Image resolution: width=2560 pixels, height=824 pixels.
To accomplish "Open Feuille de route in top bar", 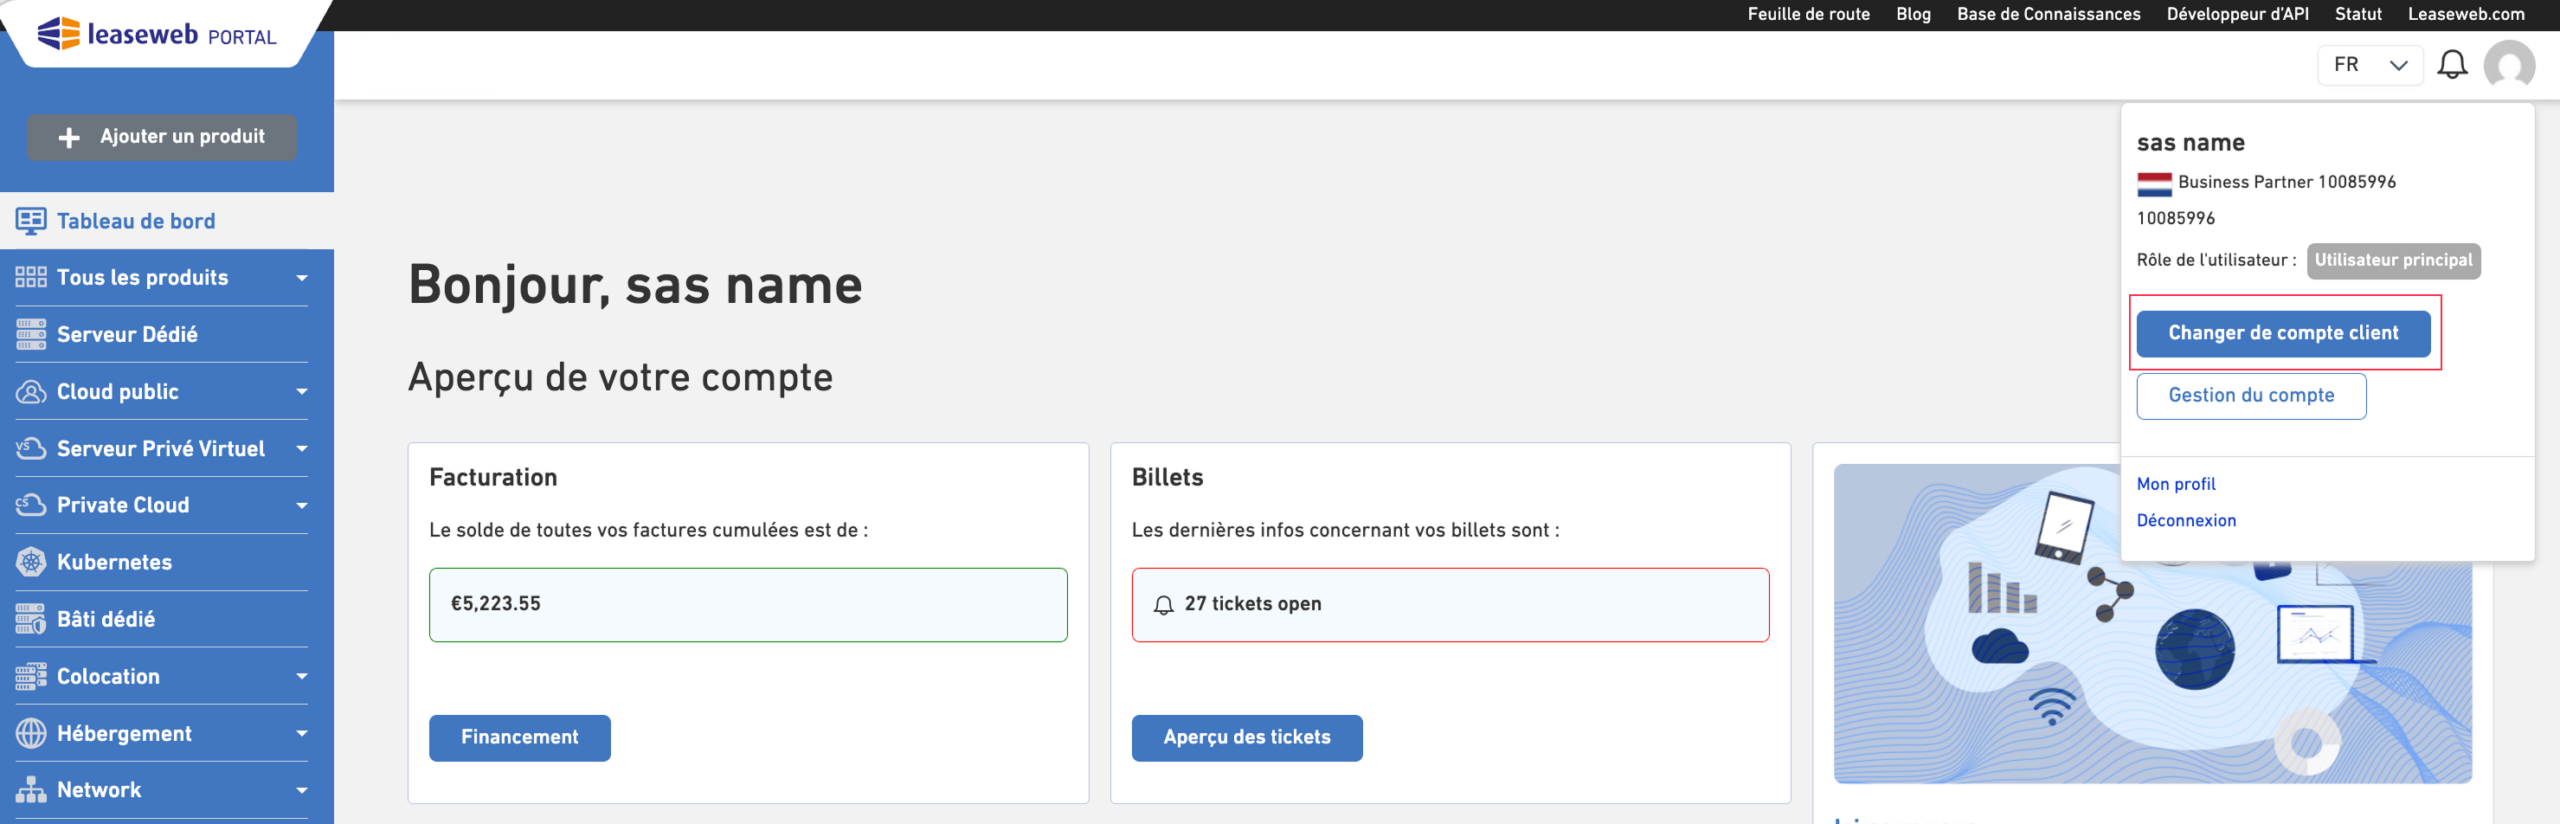I will click(x=1808, y=14).
